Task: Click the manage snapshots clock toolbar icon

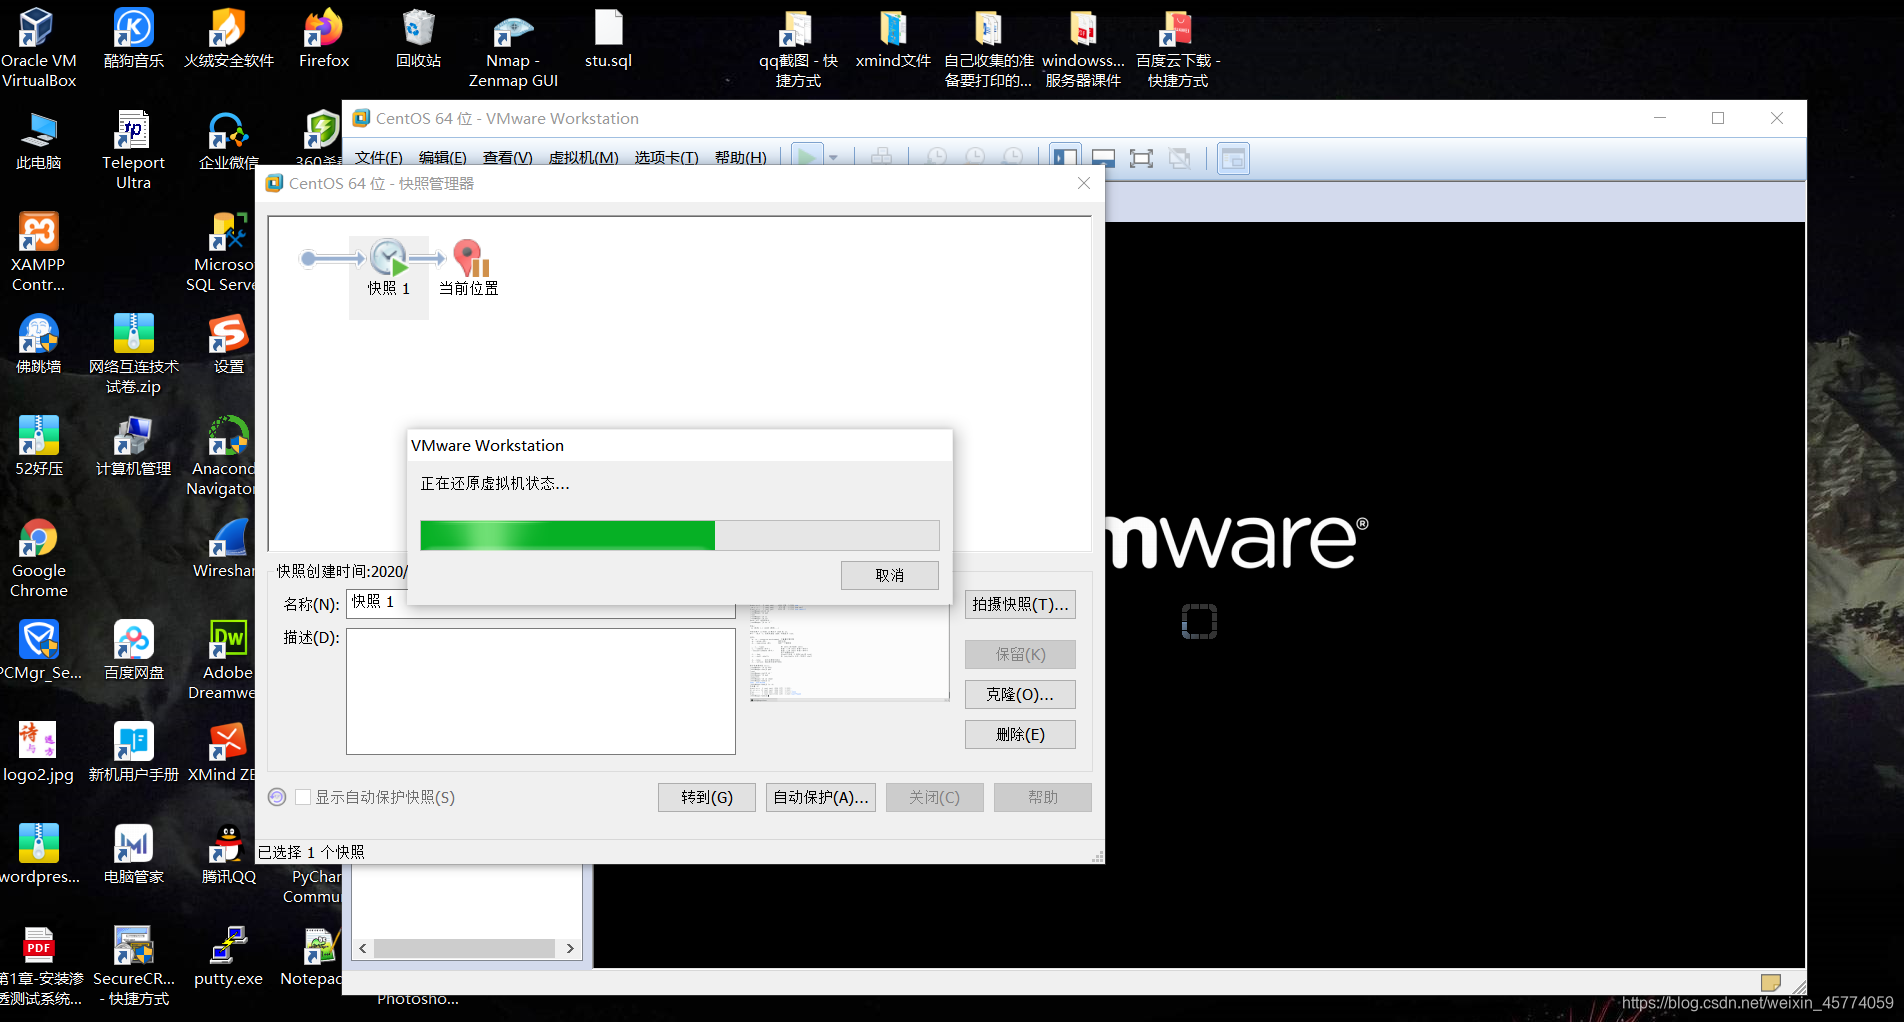Action: [1013, 158]
